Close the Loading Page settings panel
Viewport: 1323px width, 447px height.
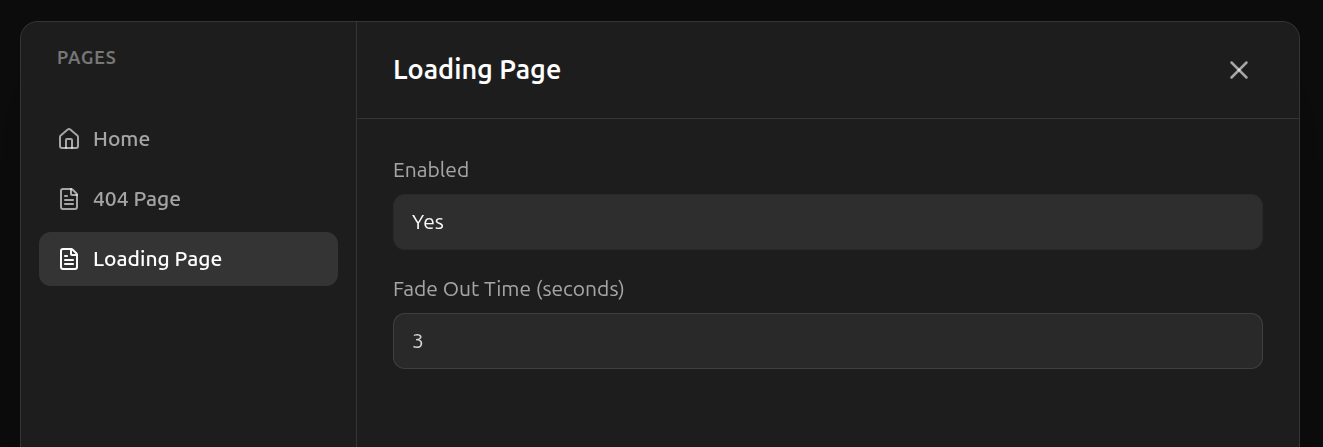(x=1238, y=70)
